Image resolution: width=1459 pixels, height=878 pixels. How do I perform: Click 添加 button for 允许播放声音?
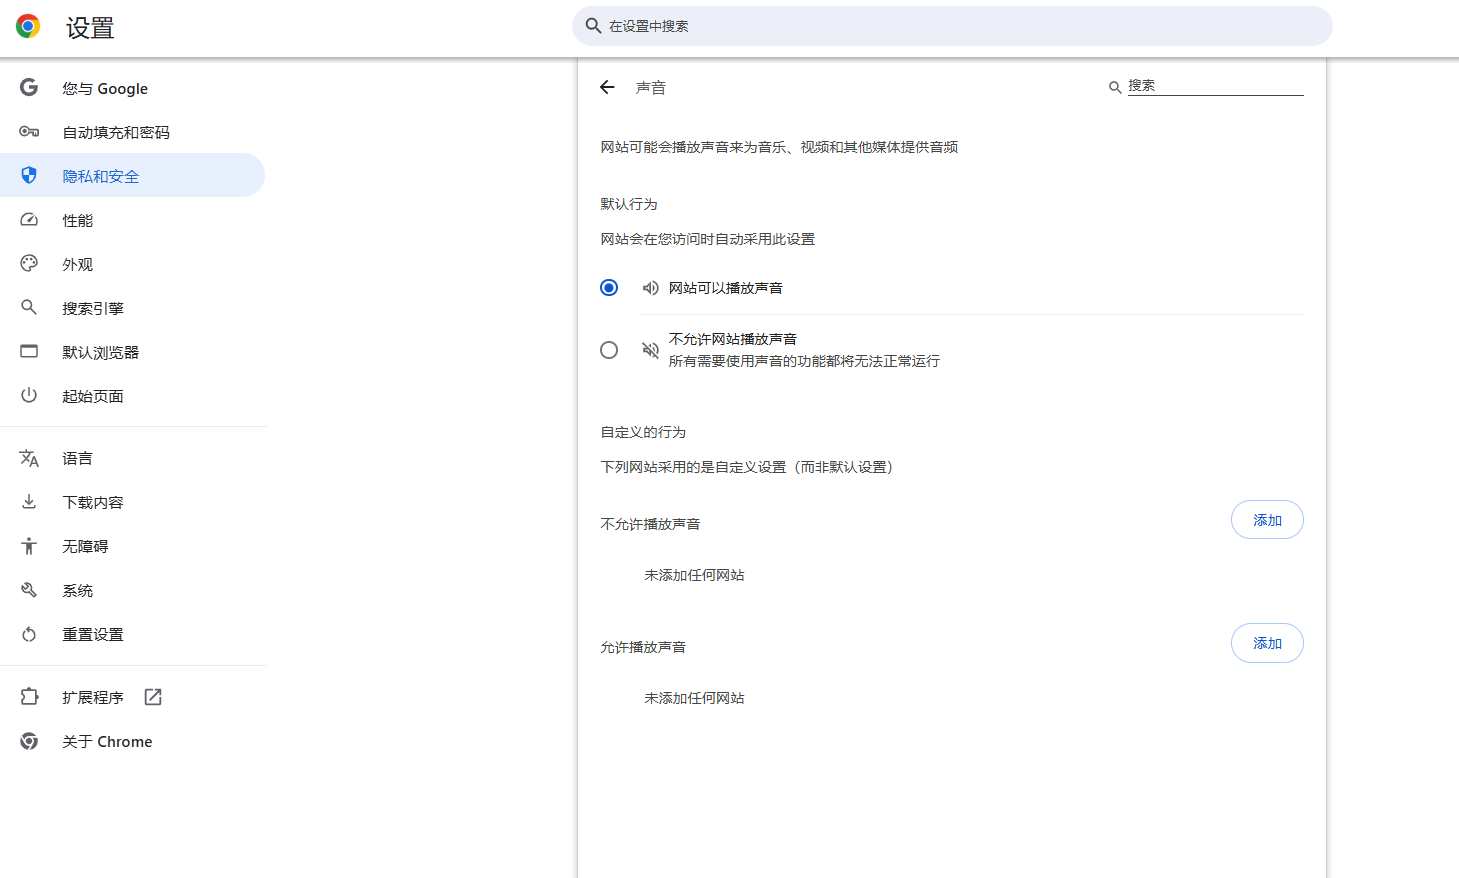click(x=1266, y=643)
